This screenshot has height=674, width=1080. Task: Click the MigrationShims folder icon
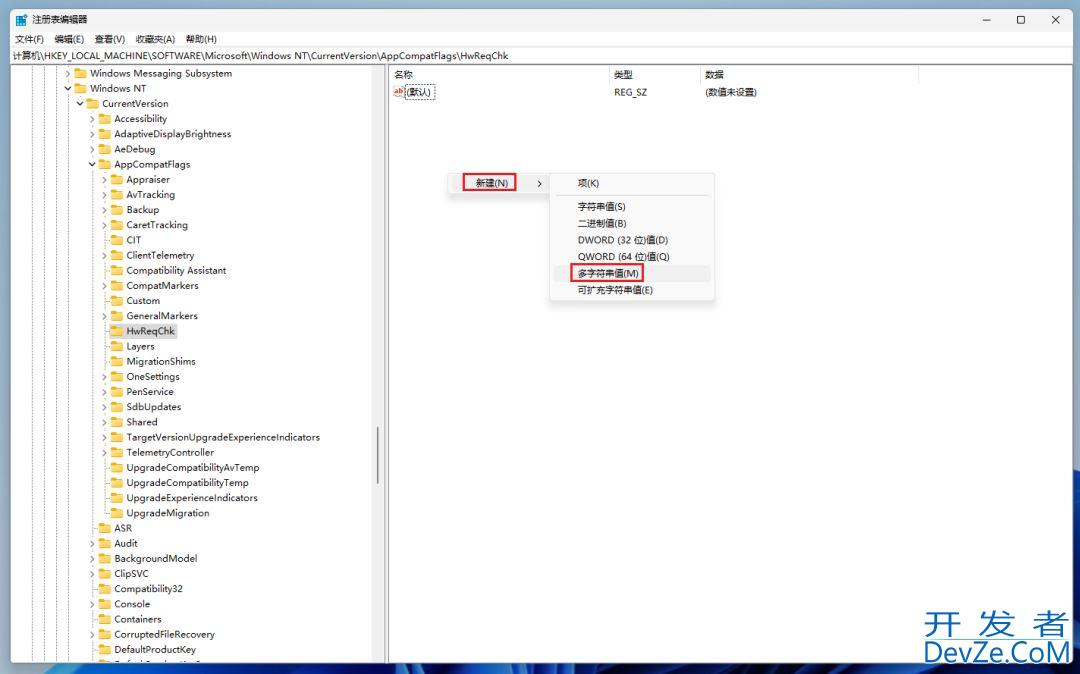117,361
